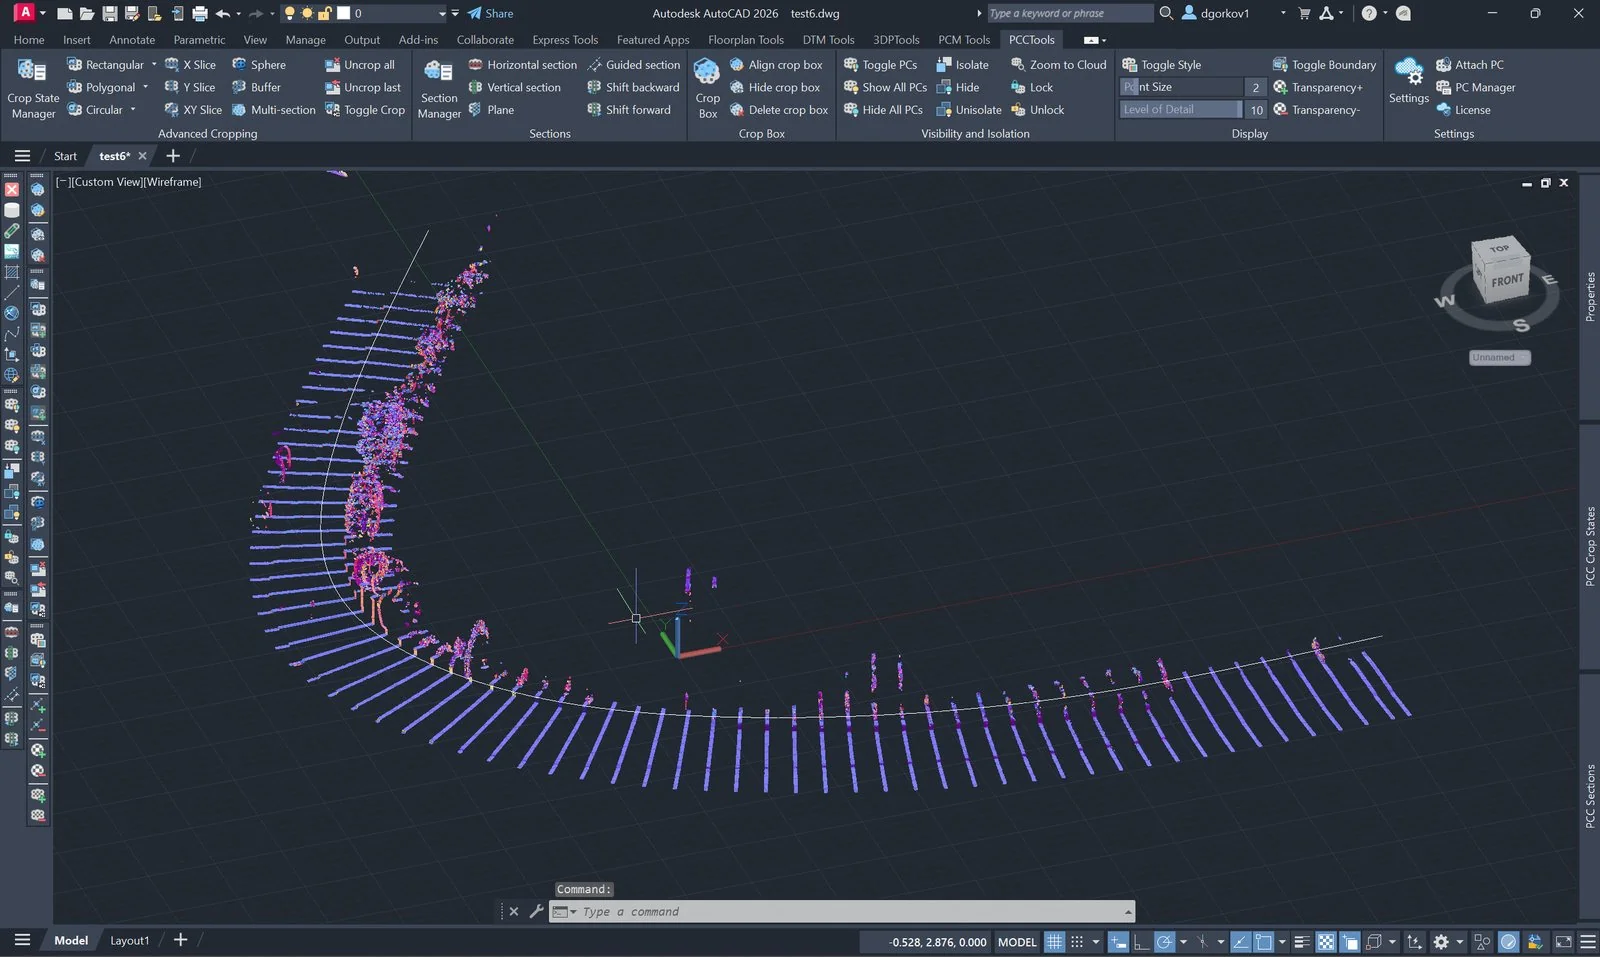Lock the selected point cloud

pos(1032,88)
